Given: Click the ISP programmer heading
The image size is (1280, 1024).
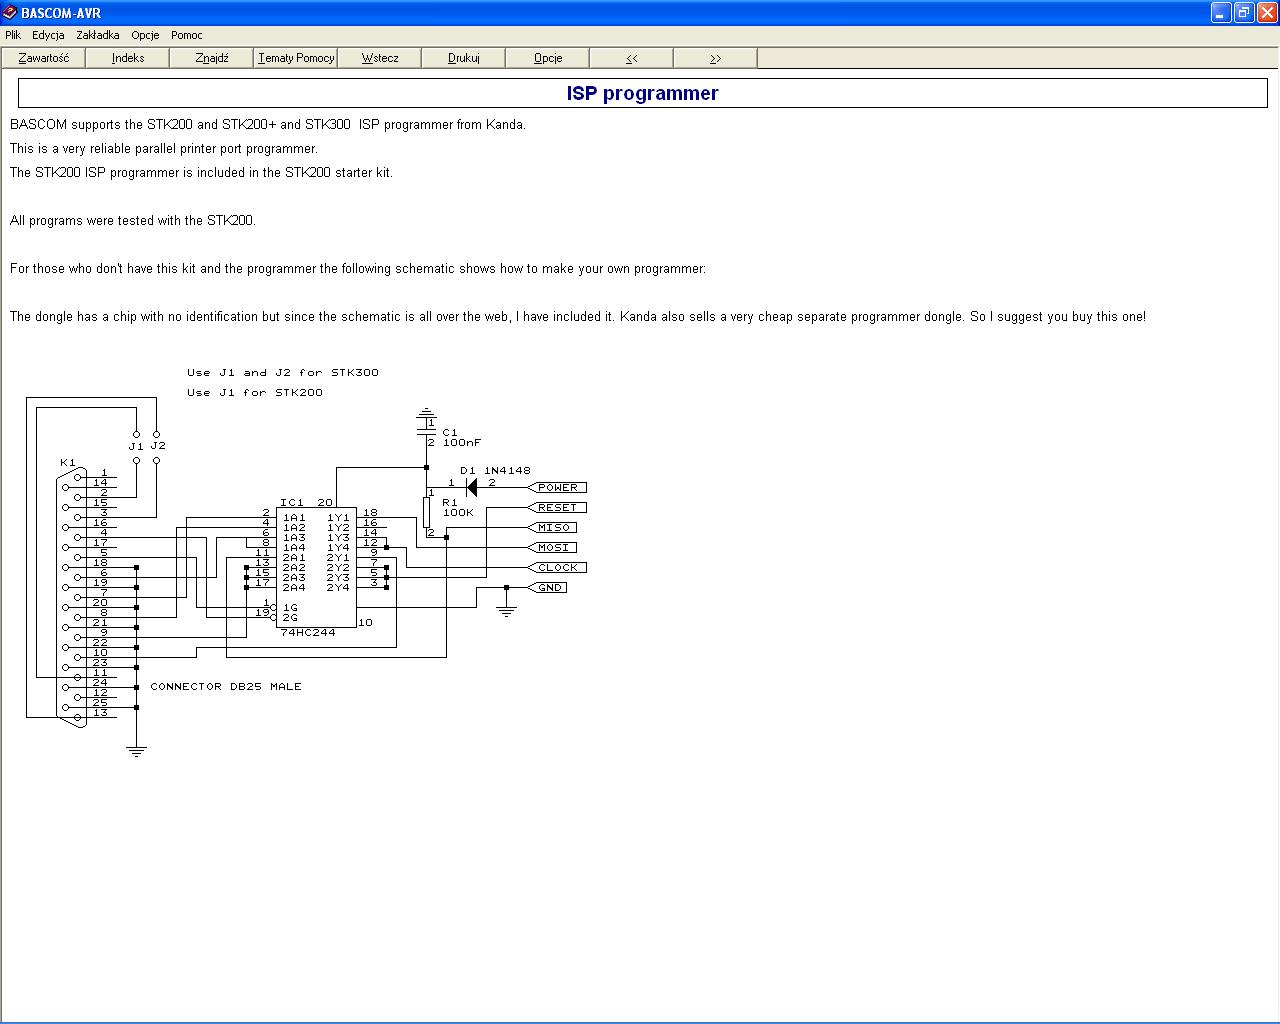Looking at the screenshot, I should point(642,93).
